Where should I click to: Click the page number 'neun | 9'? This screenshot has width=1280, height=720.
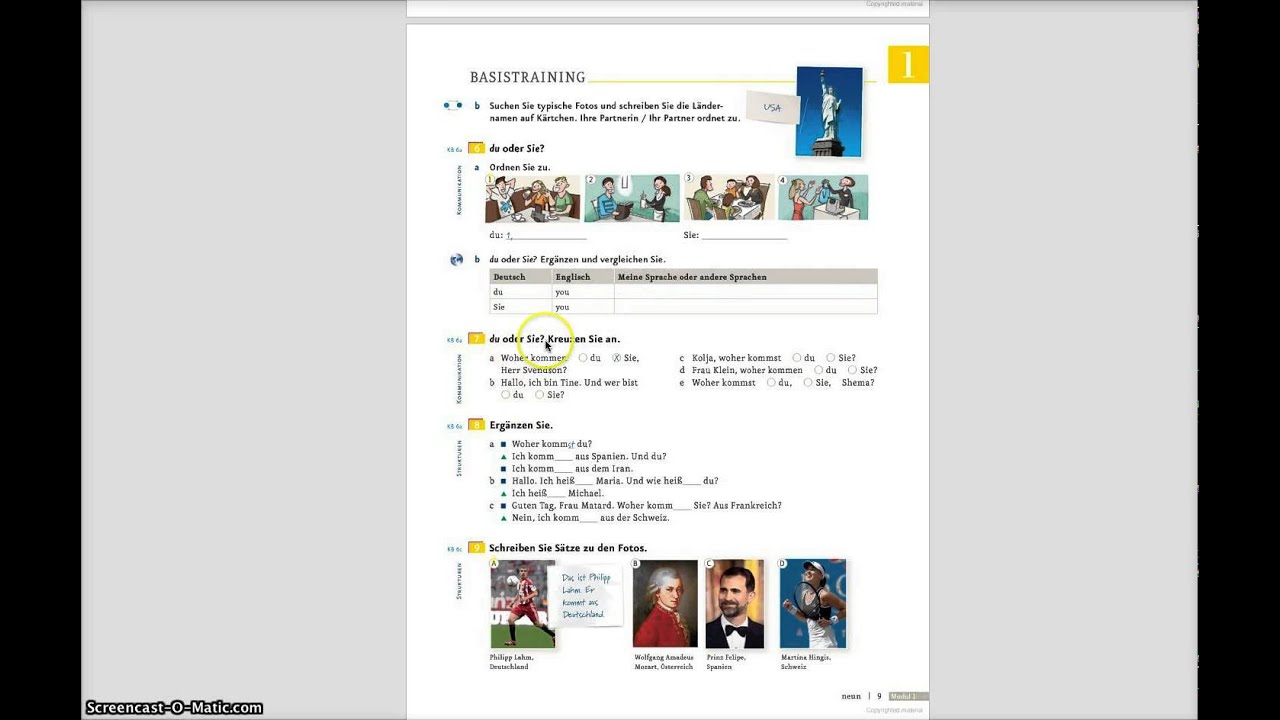(861, 696)
